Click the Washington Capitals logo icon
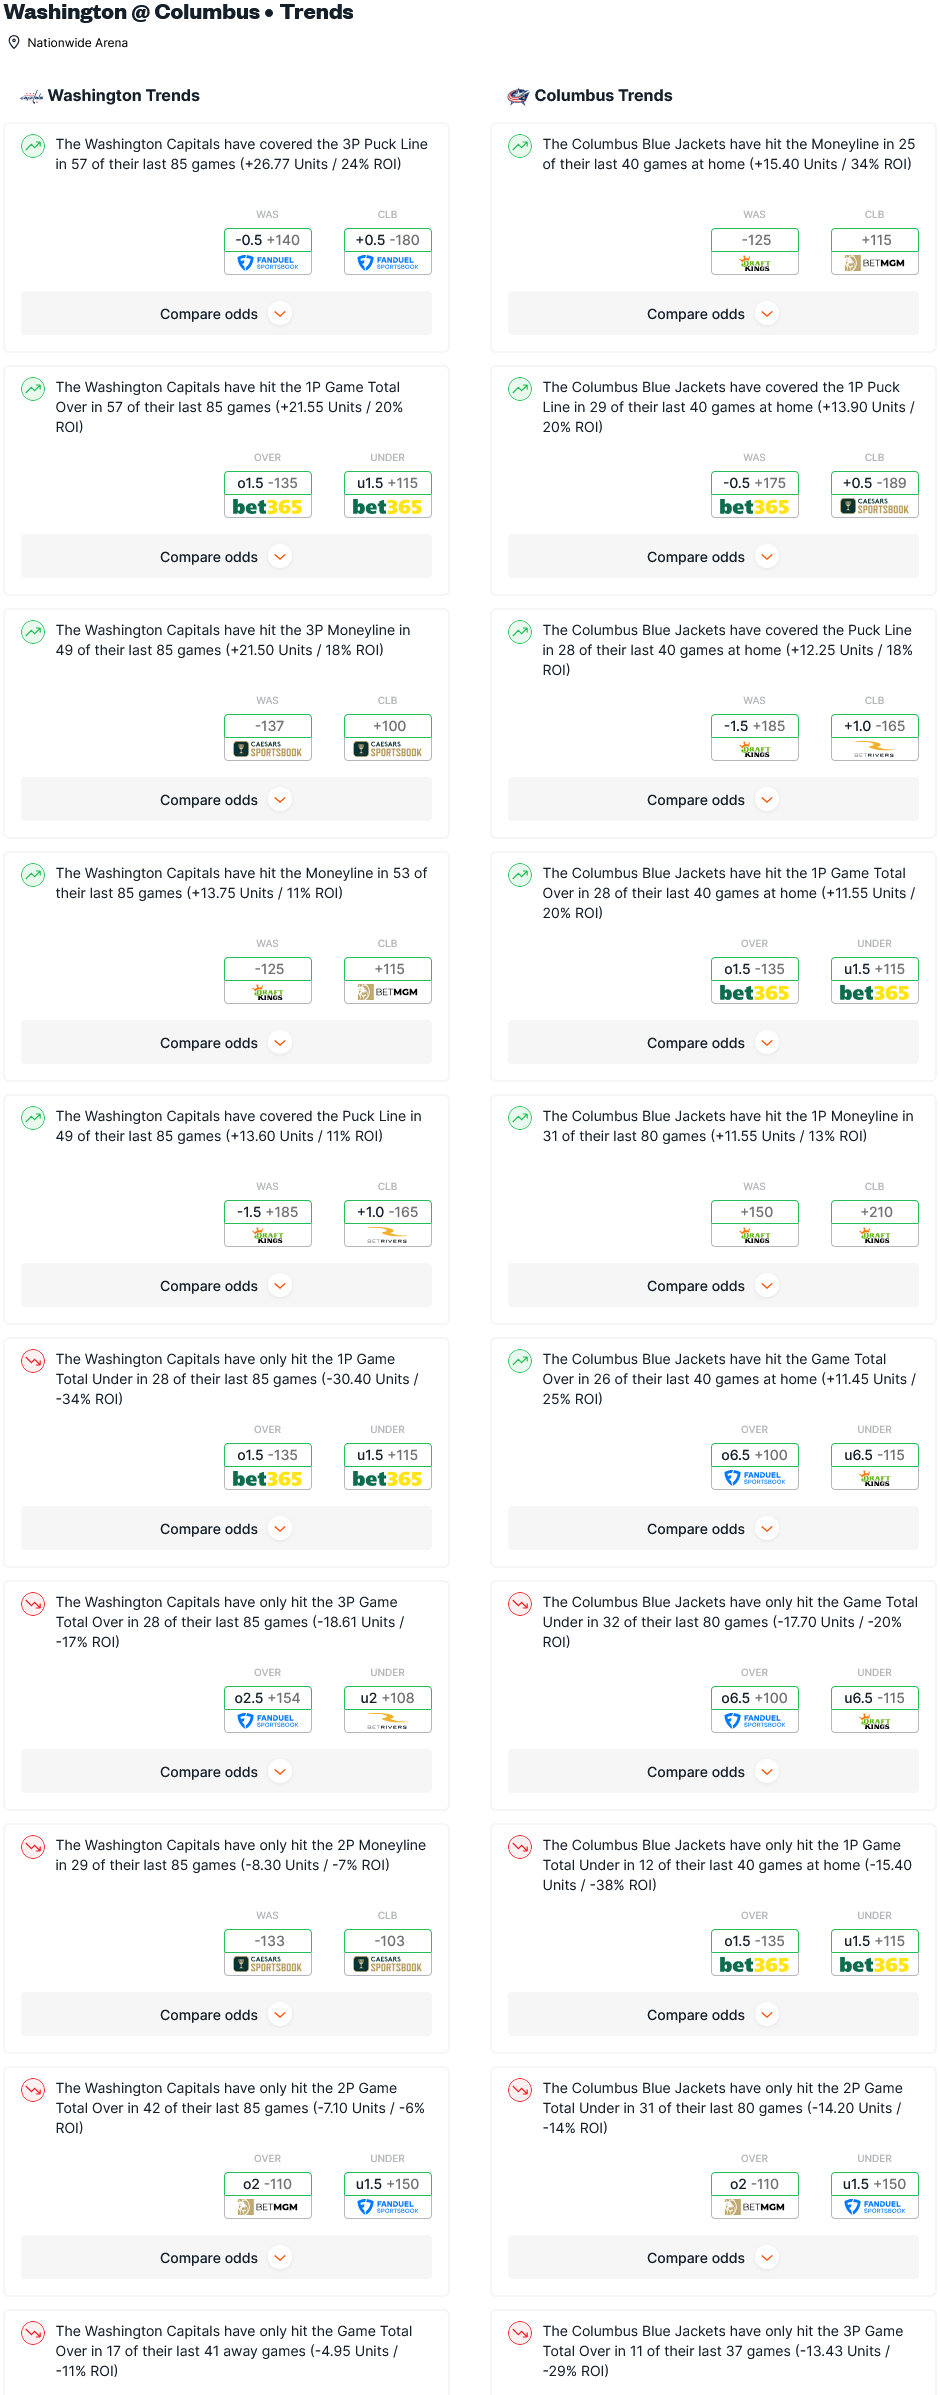 [32, 96]
